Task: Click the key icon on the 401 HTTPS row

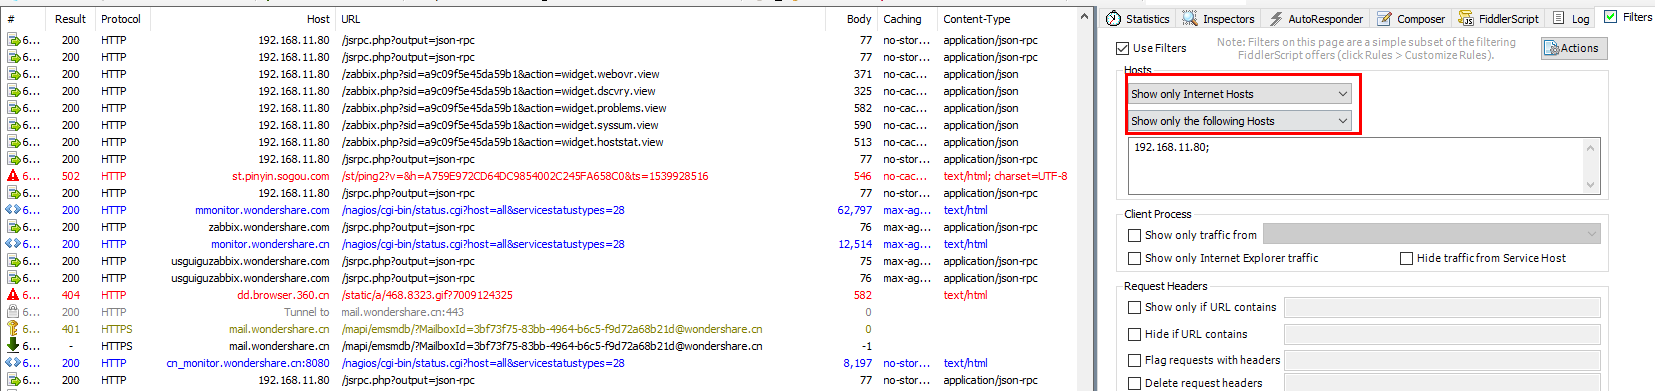Action: point(13,329)
